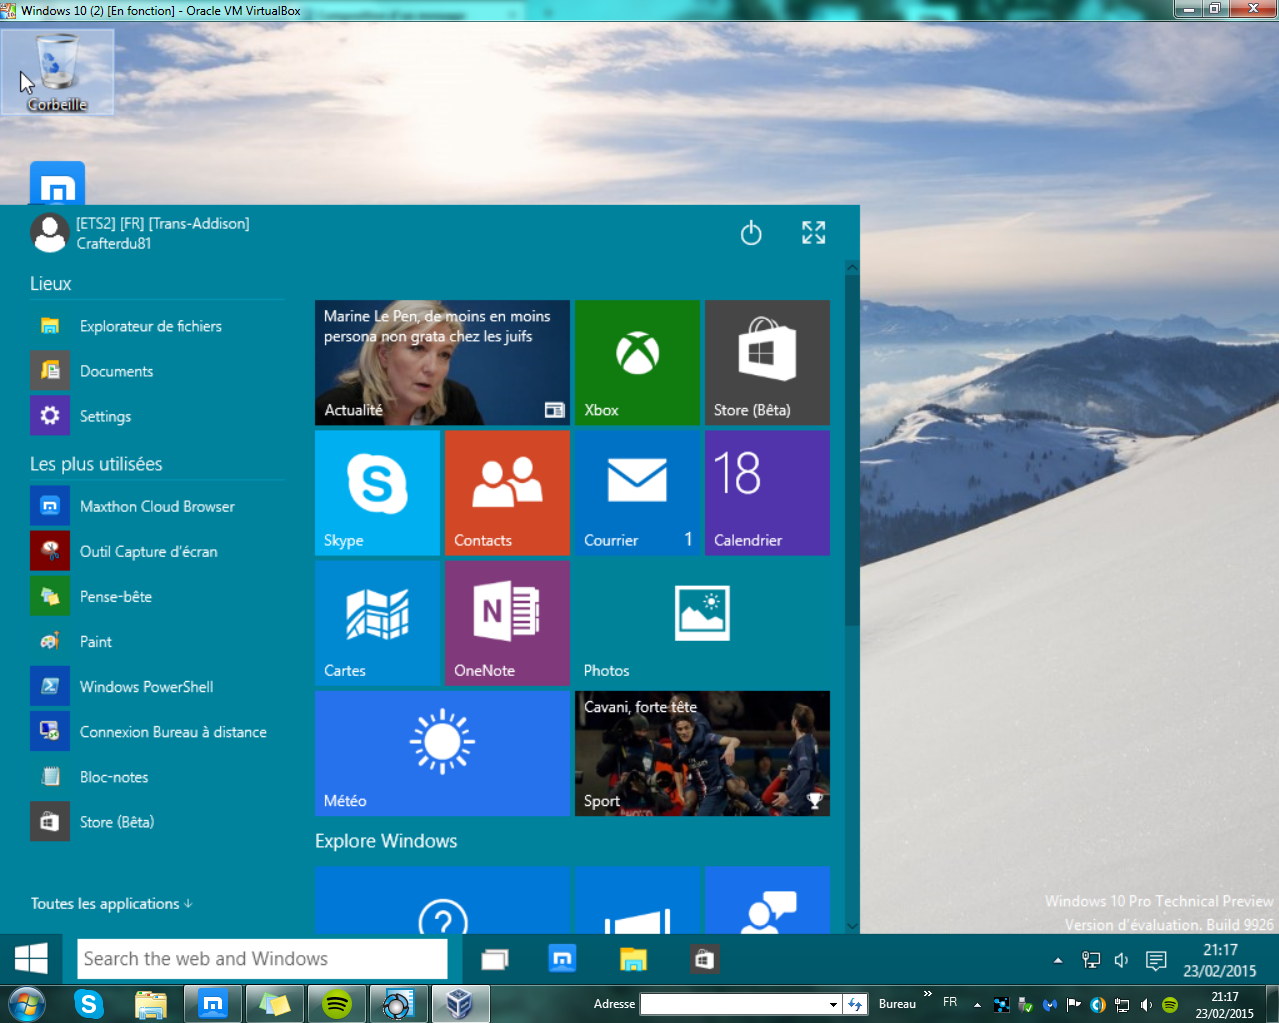
Task: Open the Corbeille recycle bin icon
Action: [57, 72]
